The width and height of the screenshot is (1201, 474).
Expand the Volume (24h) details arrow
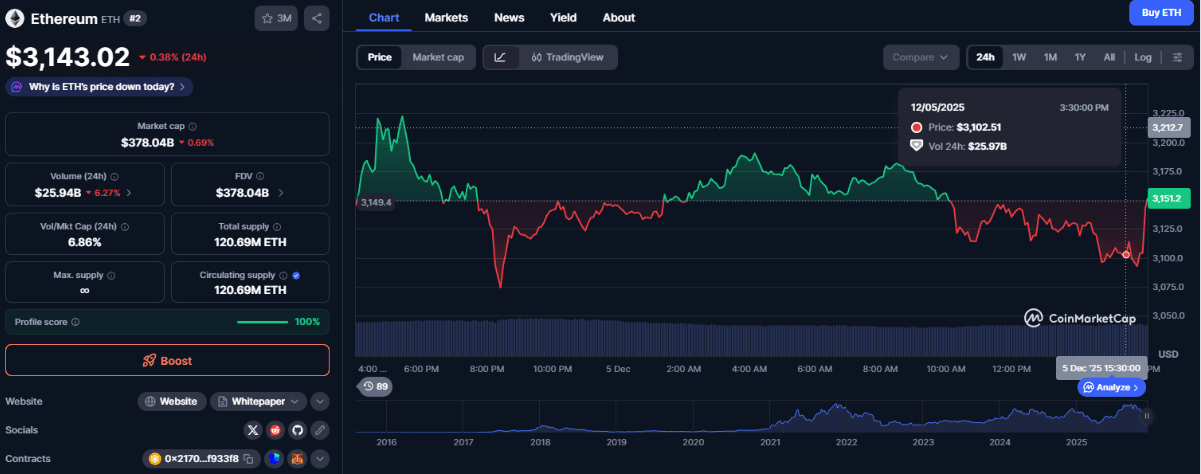[x=129, y=193]
